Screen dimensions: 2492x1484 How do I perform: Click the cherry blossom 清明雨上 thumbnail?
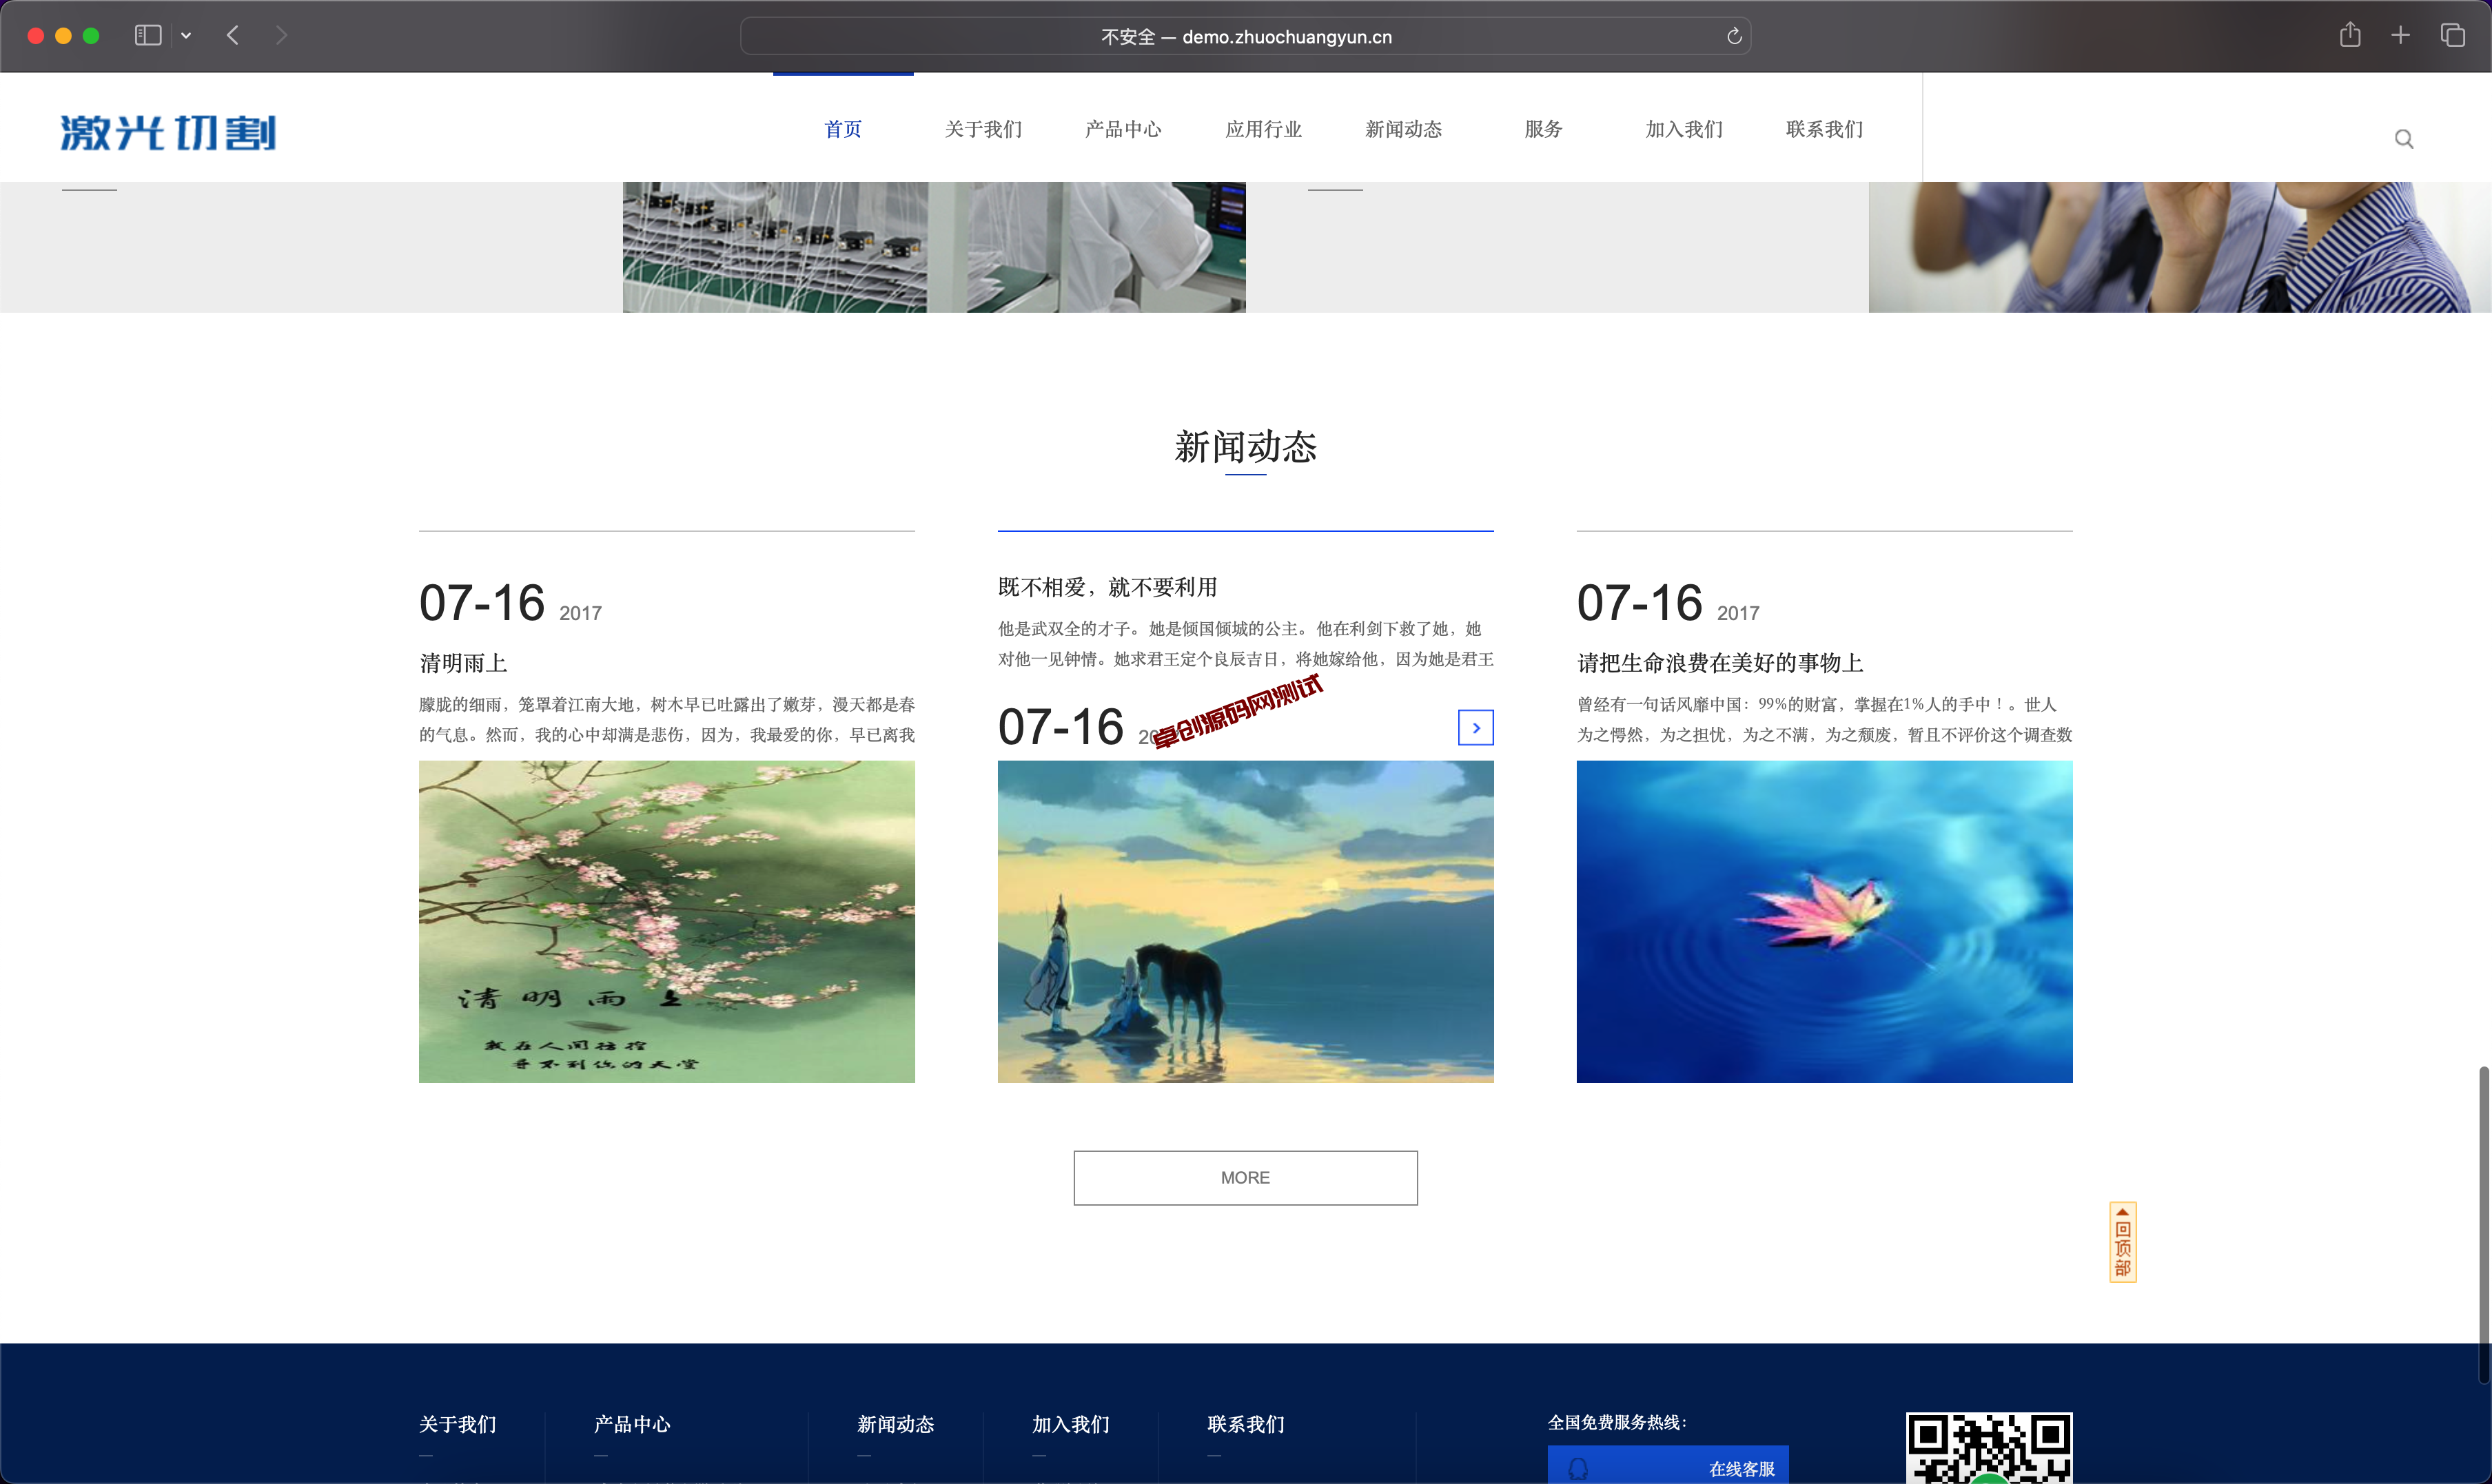667,921
